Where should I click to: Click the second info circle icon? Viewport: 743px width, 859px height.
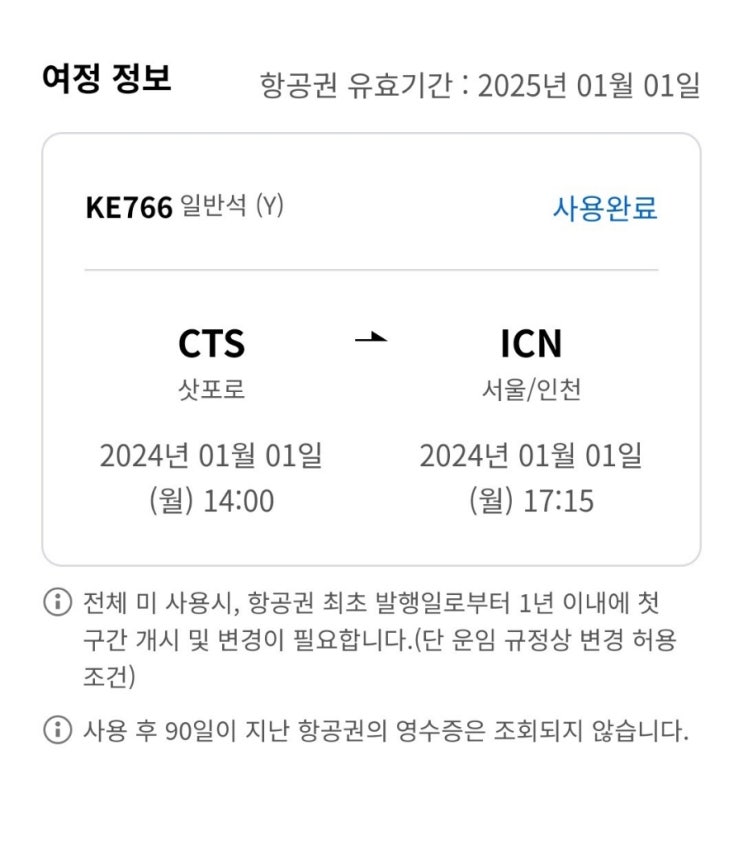57,730
